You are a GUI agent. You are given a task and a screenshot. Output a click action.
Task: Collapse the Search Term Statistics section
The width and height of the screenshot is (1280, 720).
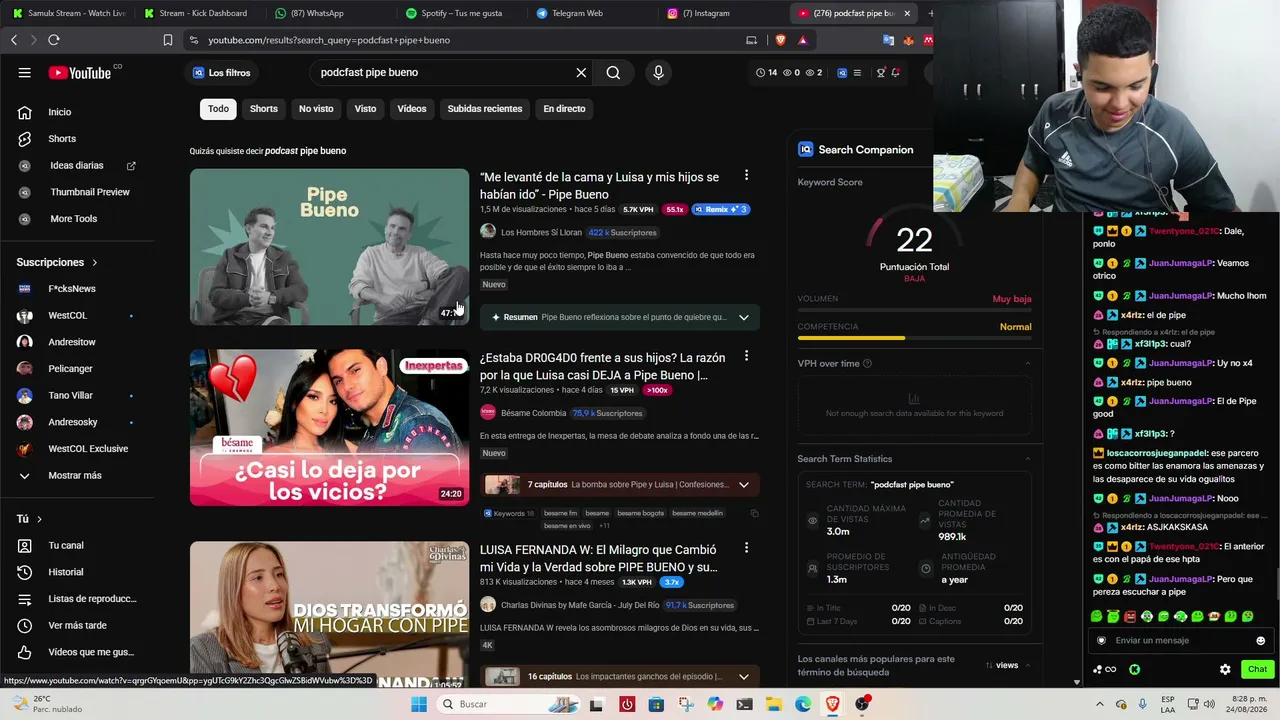(1027, 459)
